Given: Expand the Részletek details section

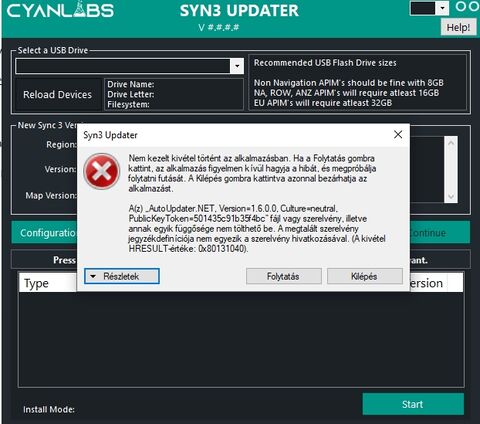Looking at the screenshot, I should [122, 276].
